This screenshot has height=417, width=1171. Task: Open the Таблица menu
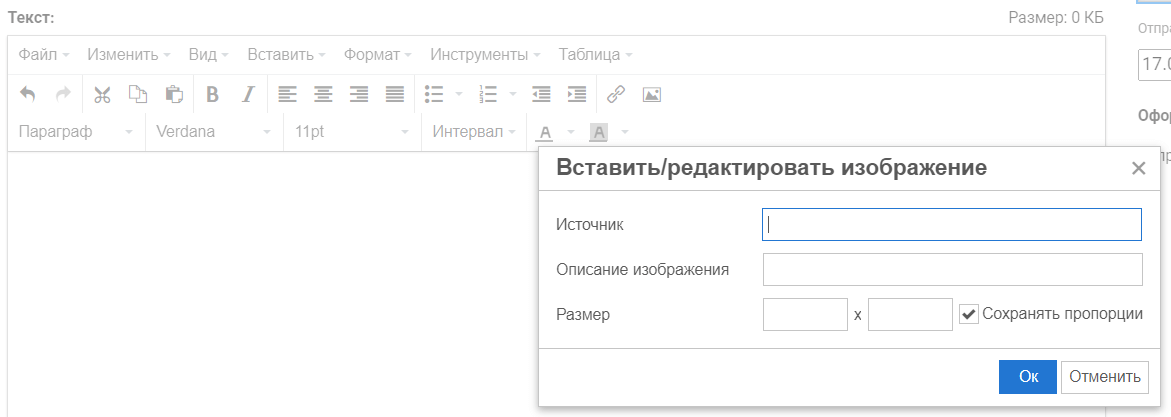click(x=595, y=54)
